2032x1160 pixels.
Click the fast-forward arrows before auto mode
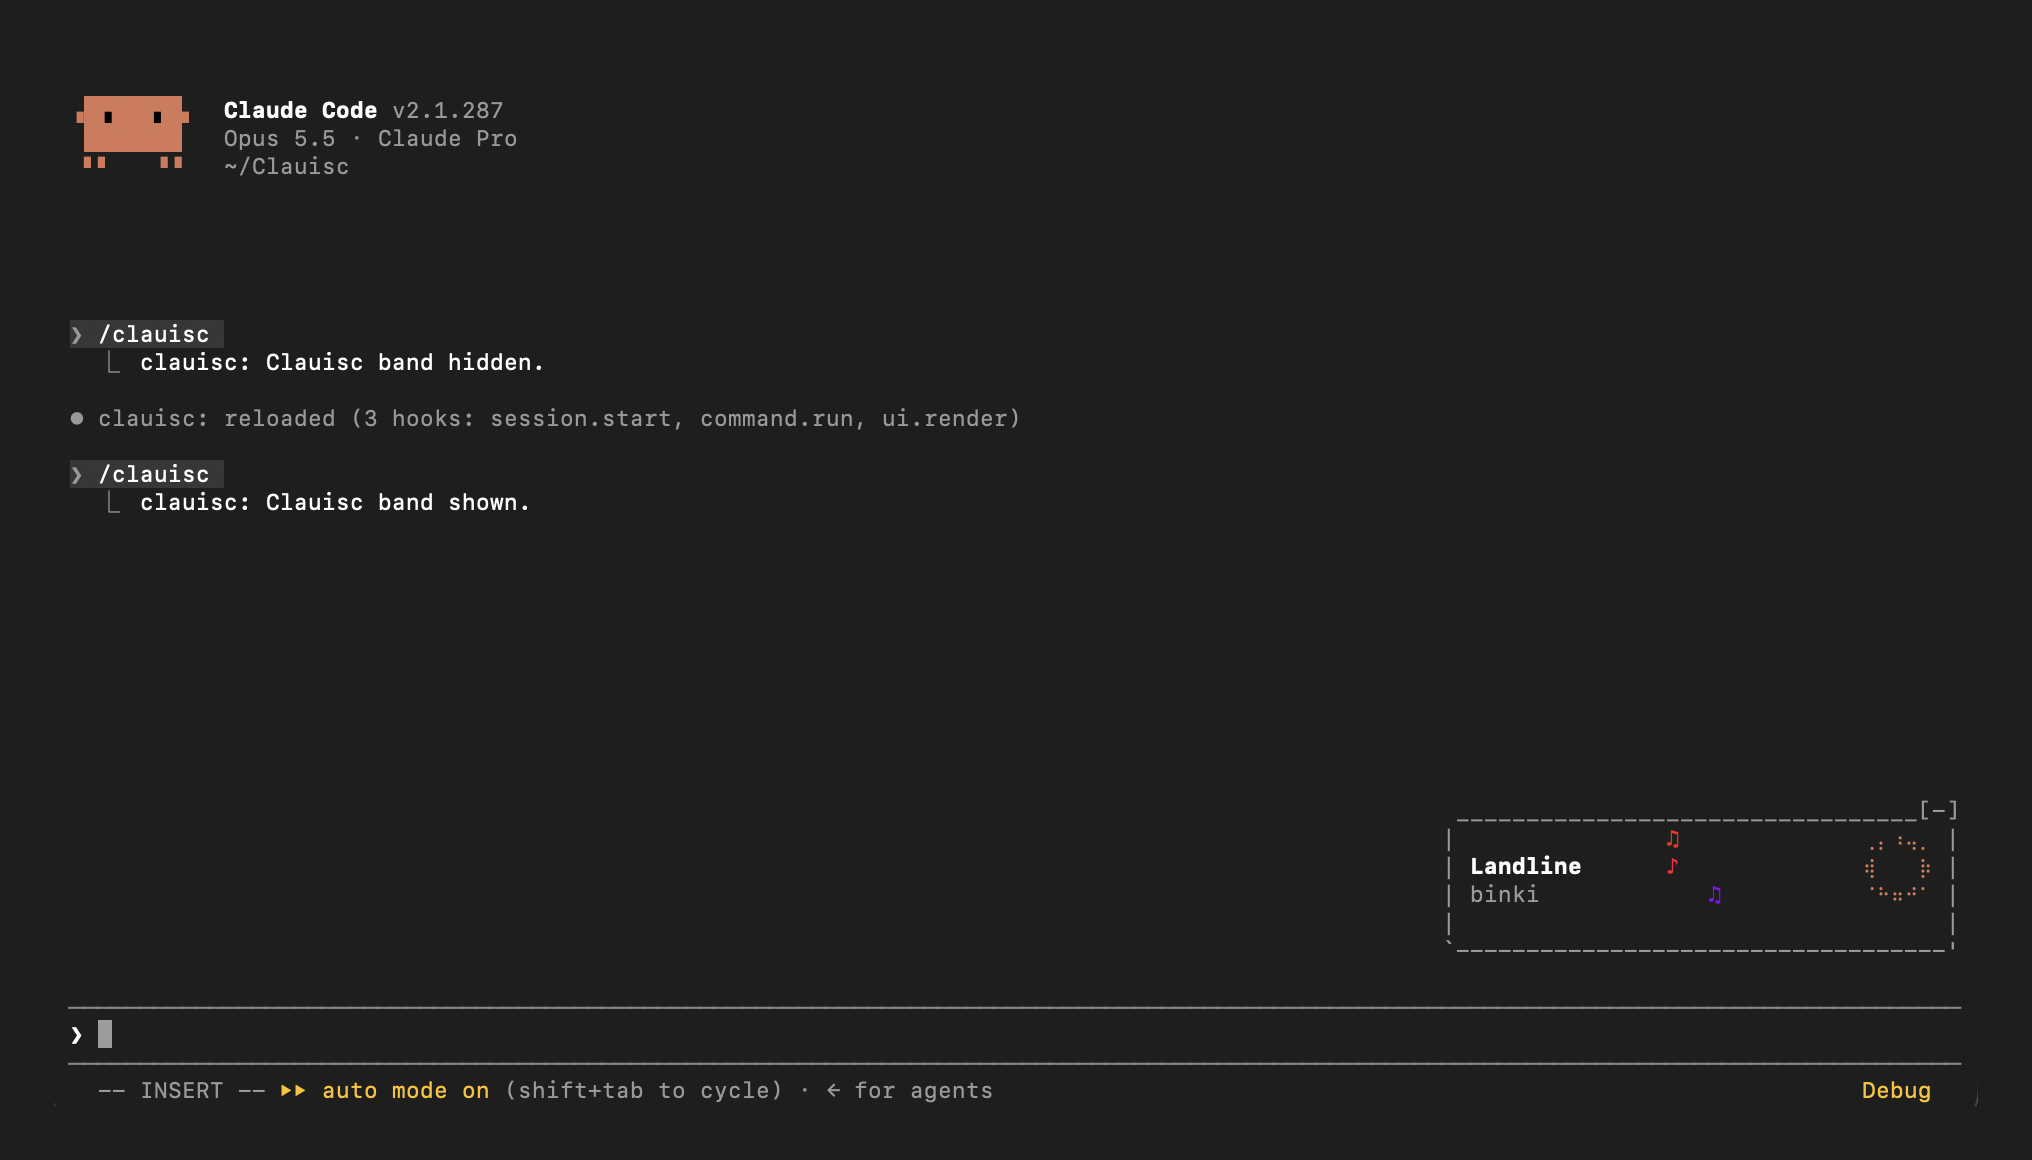(293, 1091)
